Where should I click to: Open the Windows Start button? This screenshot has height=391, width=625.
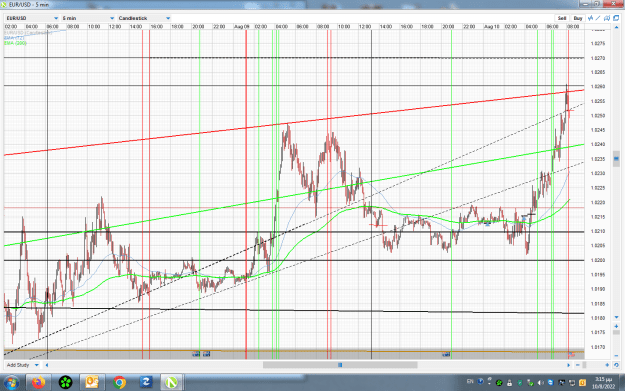point(12,383)
